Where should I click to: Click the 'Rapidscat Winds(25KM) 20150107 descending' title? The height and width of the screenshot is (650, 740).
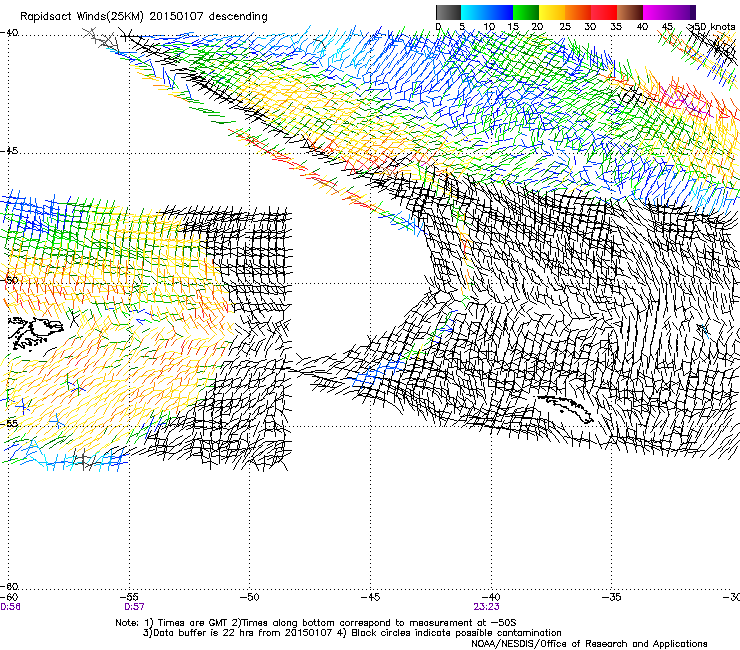(x=143, y=17)
